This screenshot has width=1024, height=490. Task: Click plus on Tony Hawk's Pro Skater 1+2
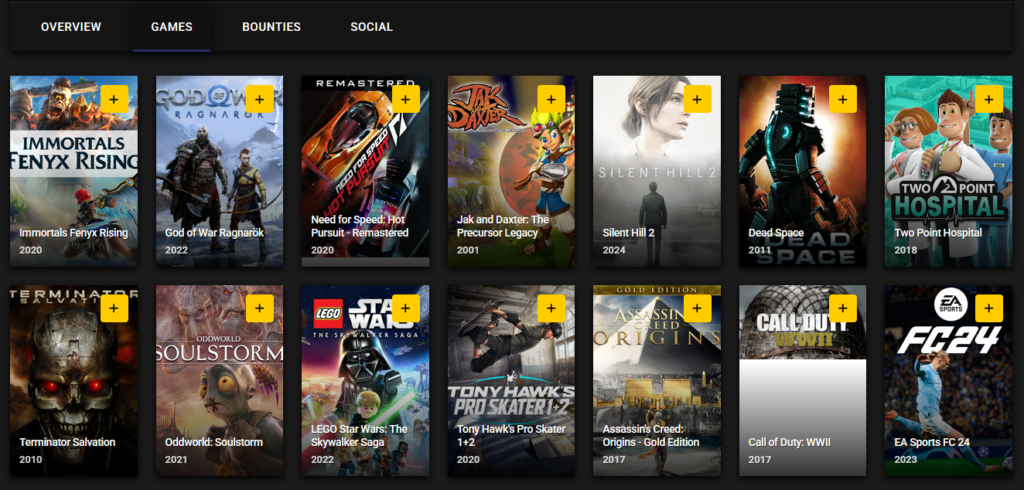click(551, 308)
